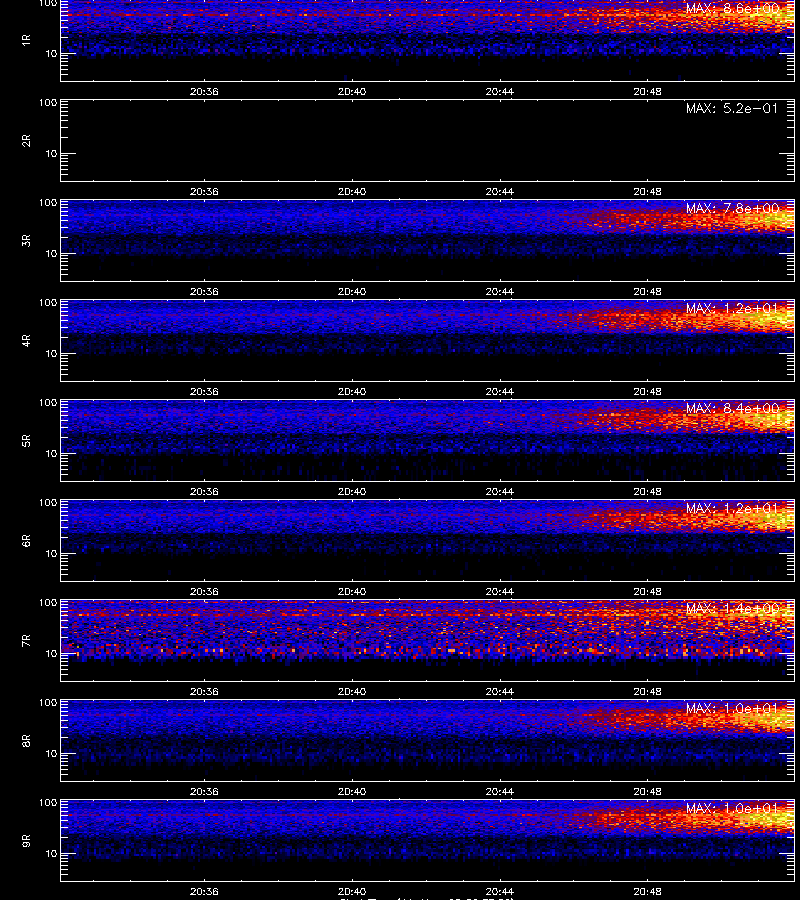Click the 100 y-axis tick label of panel 2R
This screenshot has width=800, height=900.
[48, 103]
